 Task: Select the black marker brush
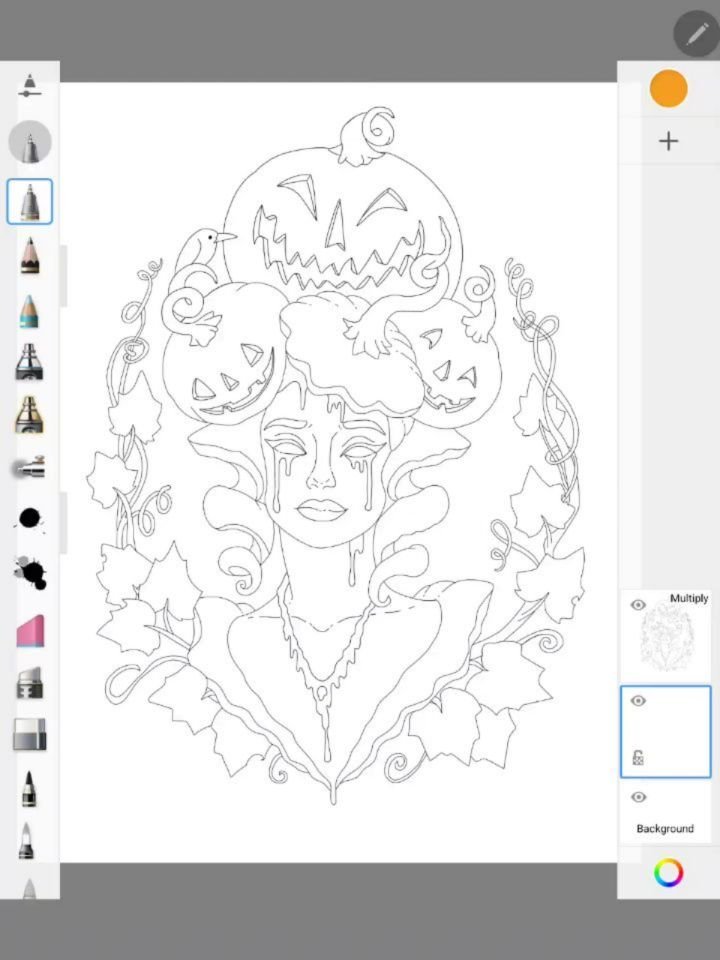(29, 362)
